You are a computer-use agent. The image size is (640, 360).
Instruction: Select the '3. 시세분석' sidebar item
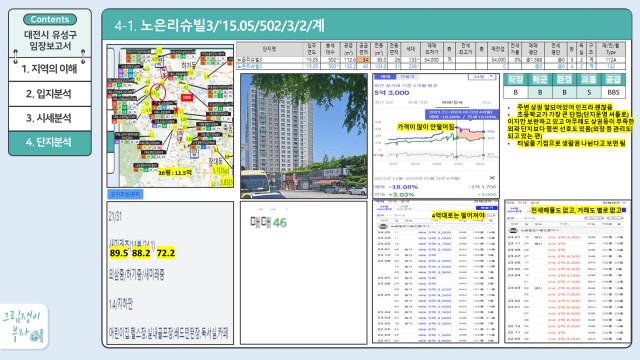[x=50, y=118]
